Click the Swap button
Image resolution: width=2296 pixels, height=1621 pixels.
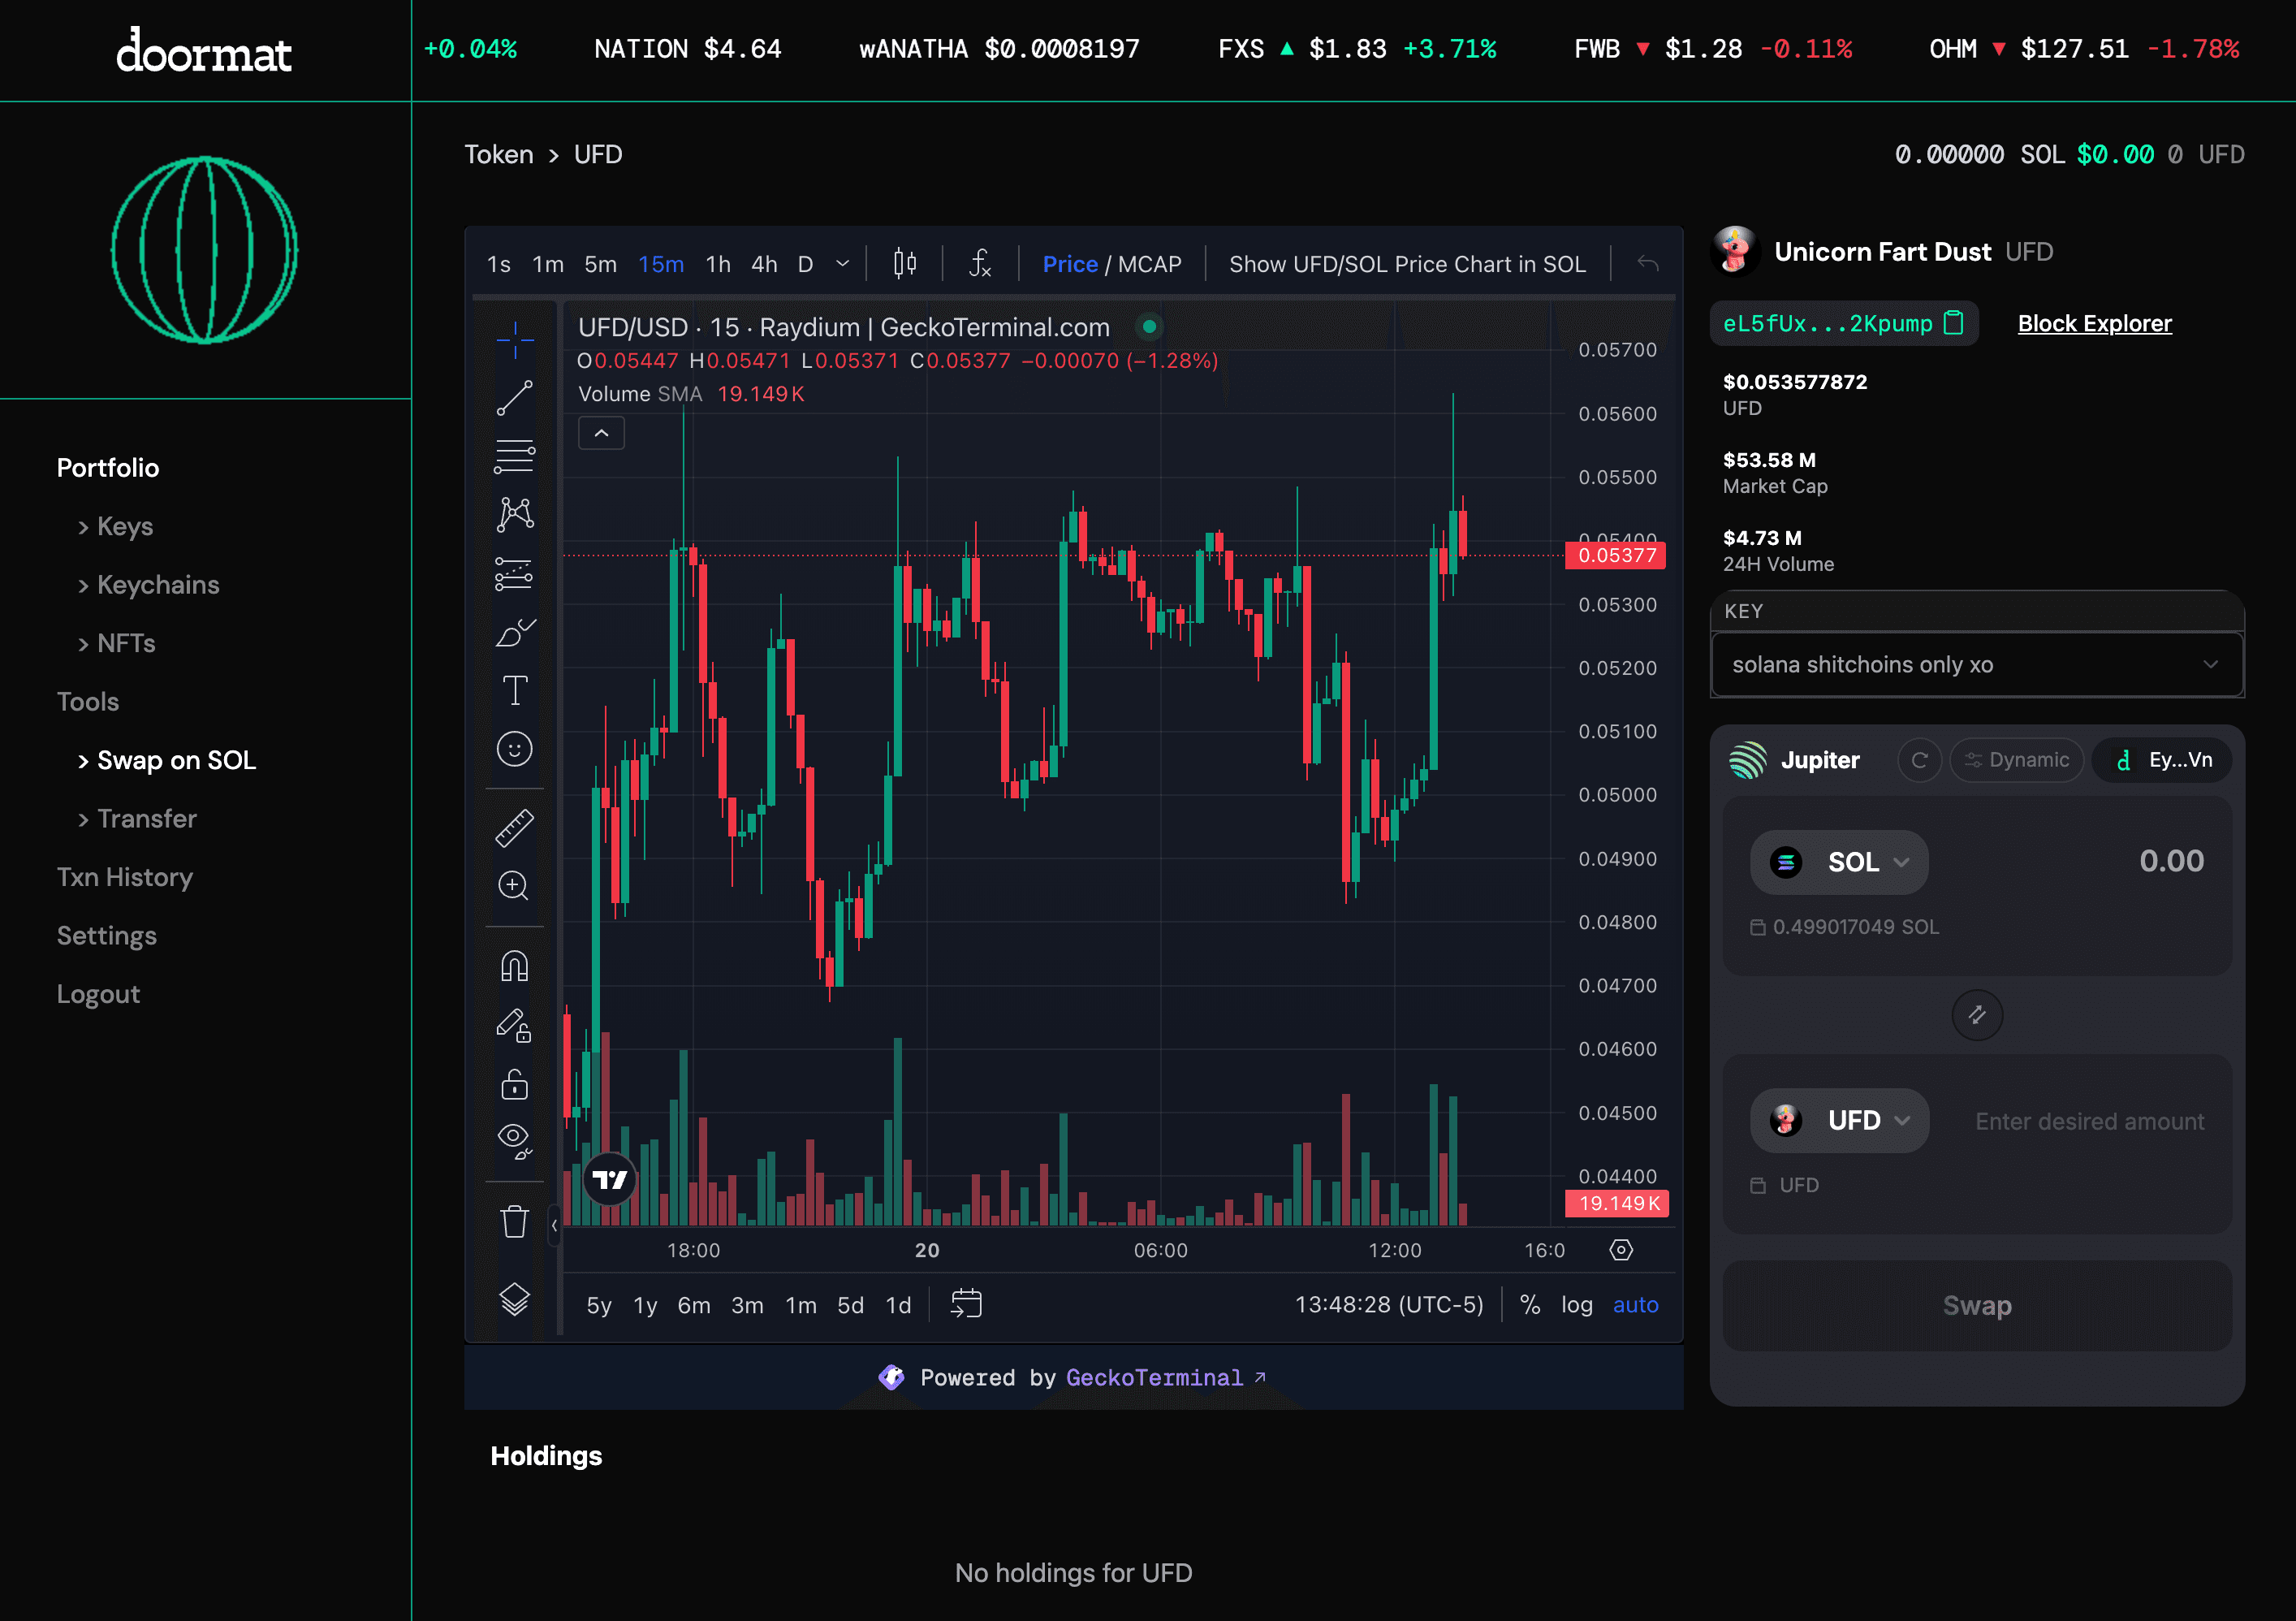1976,1305
